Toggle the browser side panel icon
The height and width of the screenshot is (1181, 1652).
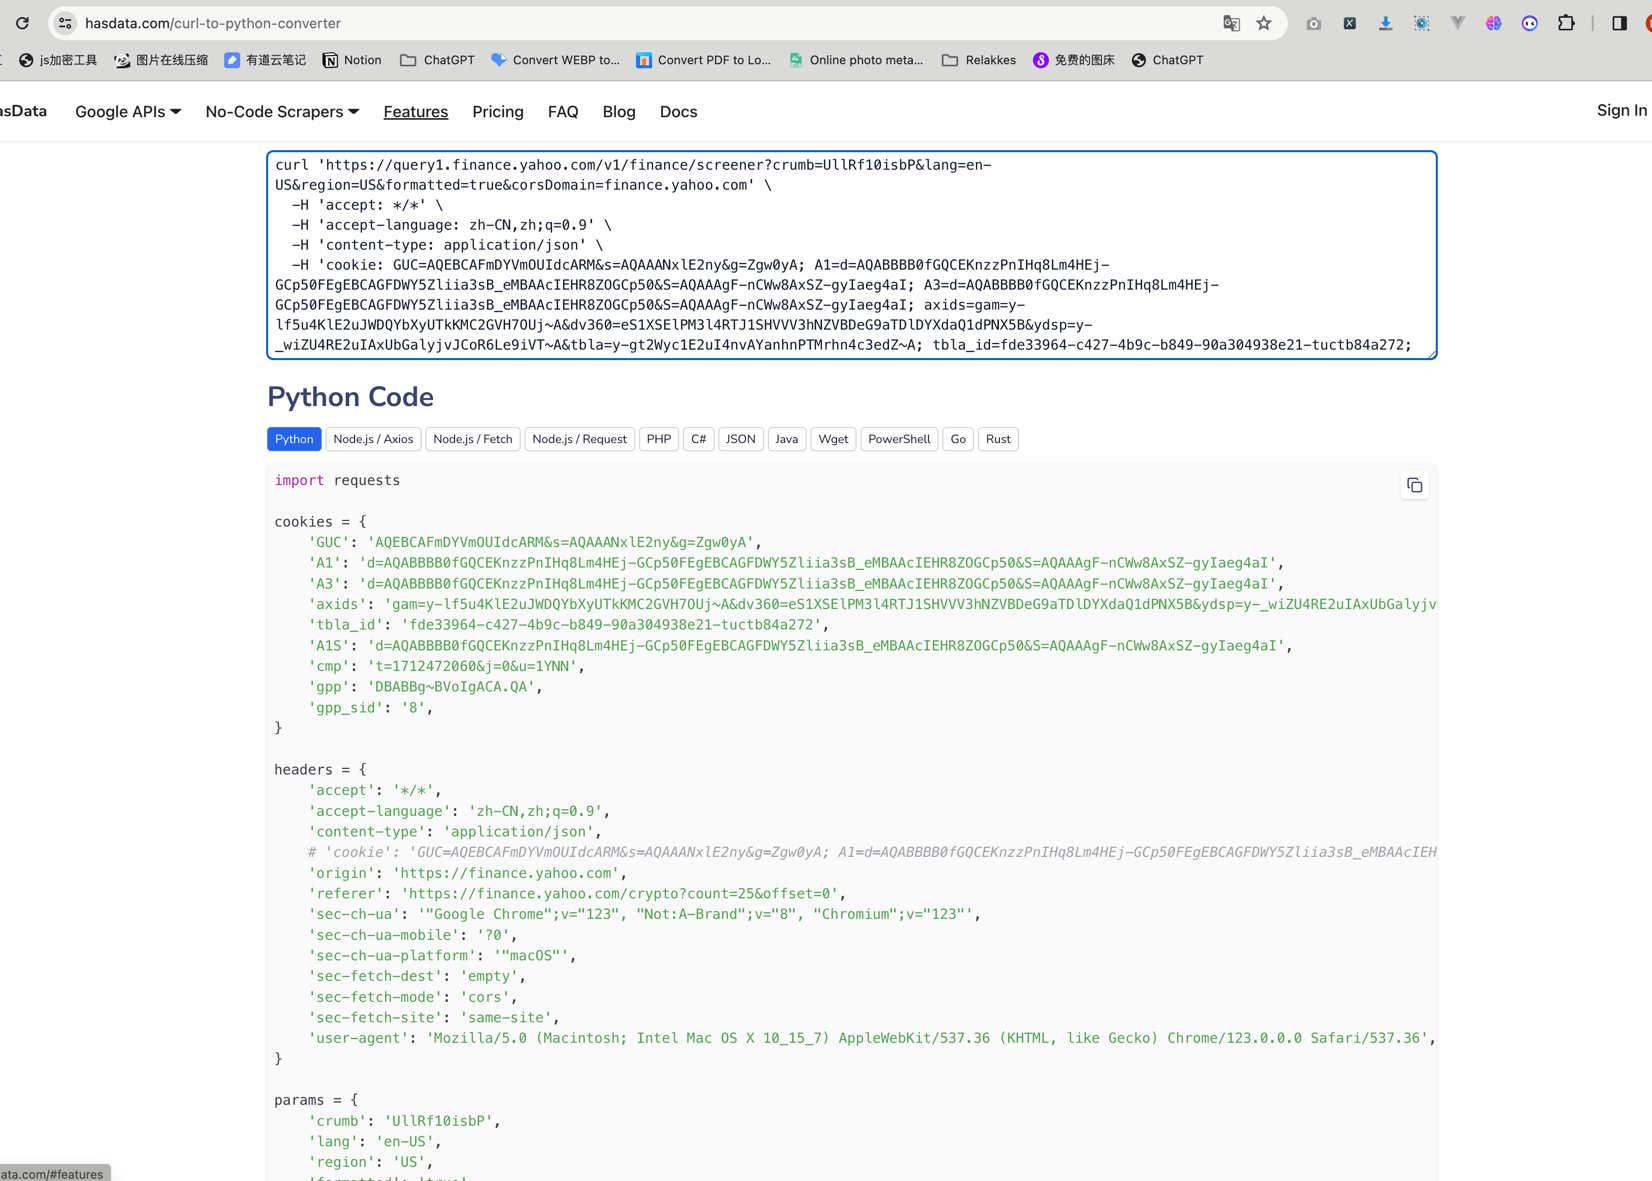point(1619,23)
